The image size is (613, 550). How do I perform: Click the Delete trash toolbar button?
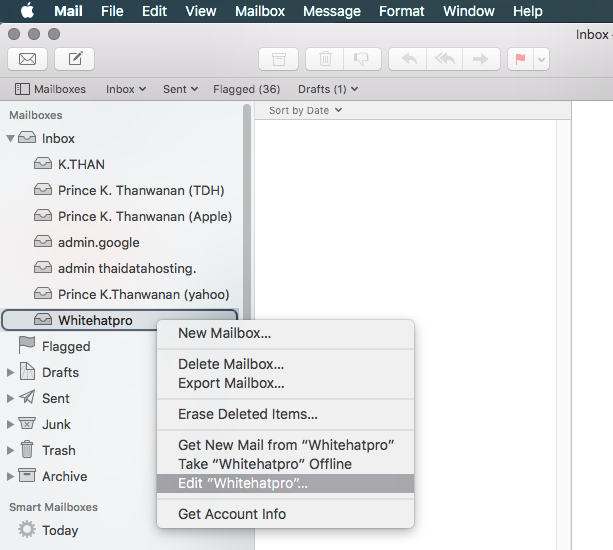coord(325,59)
